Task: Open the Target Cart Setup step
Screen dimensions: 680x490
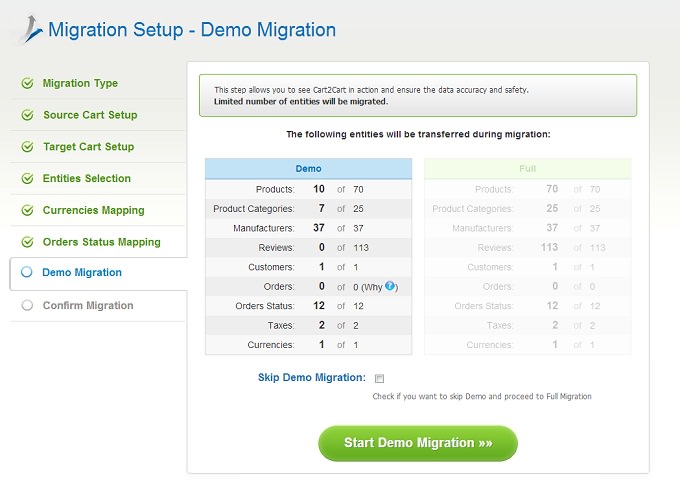Action: click(x=88, y=147)
